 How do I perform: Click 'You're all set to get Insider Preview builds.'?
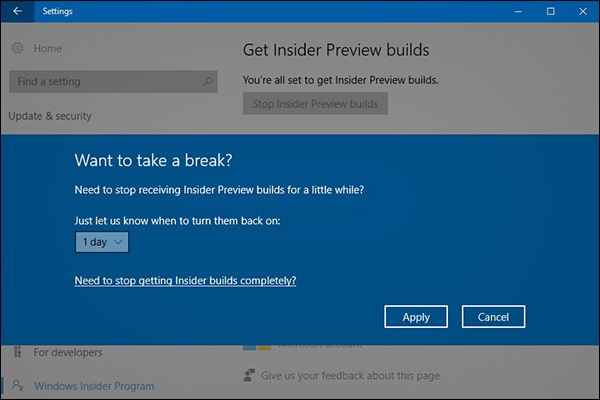[x=341, y=80]
